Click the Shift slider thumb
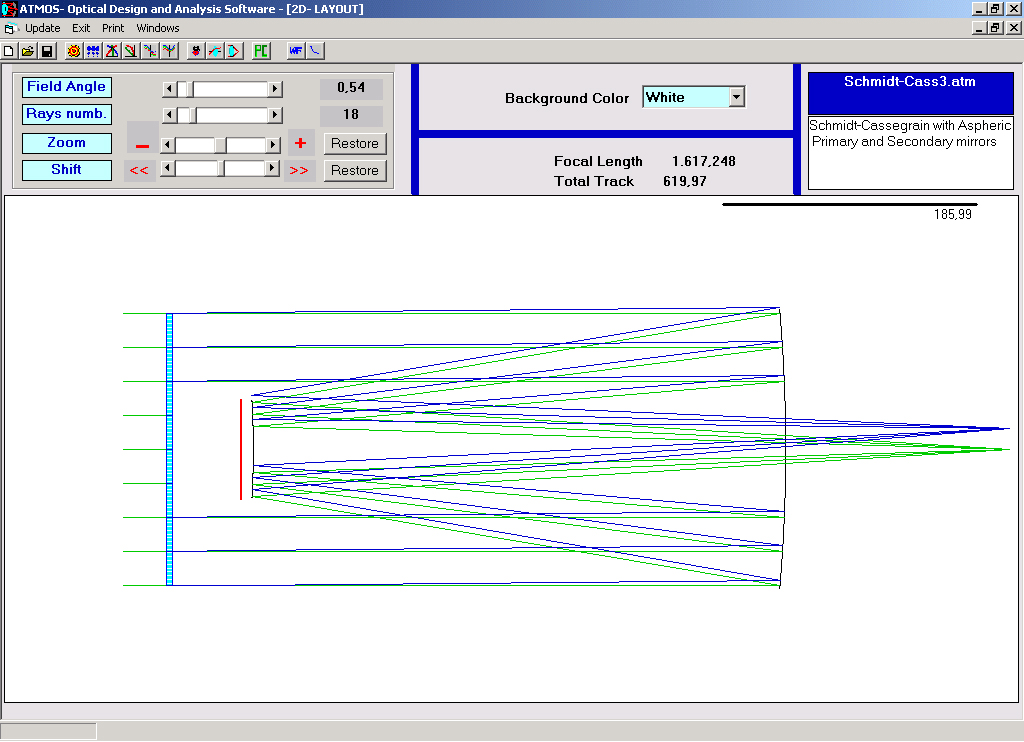 [x=221, y=169]
